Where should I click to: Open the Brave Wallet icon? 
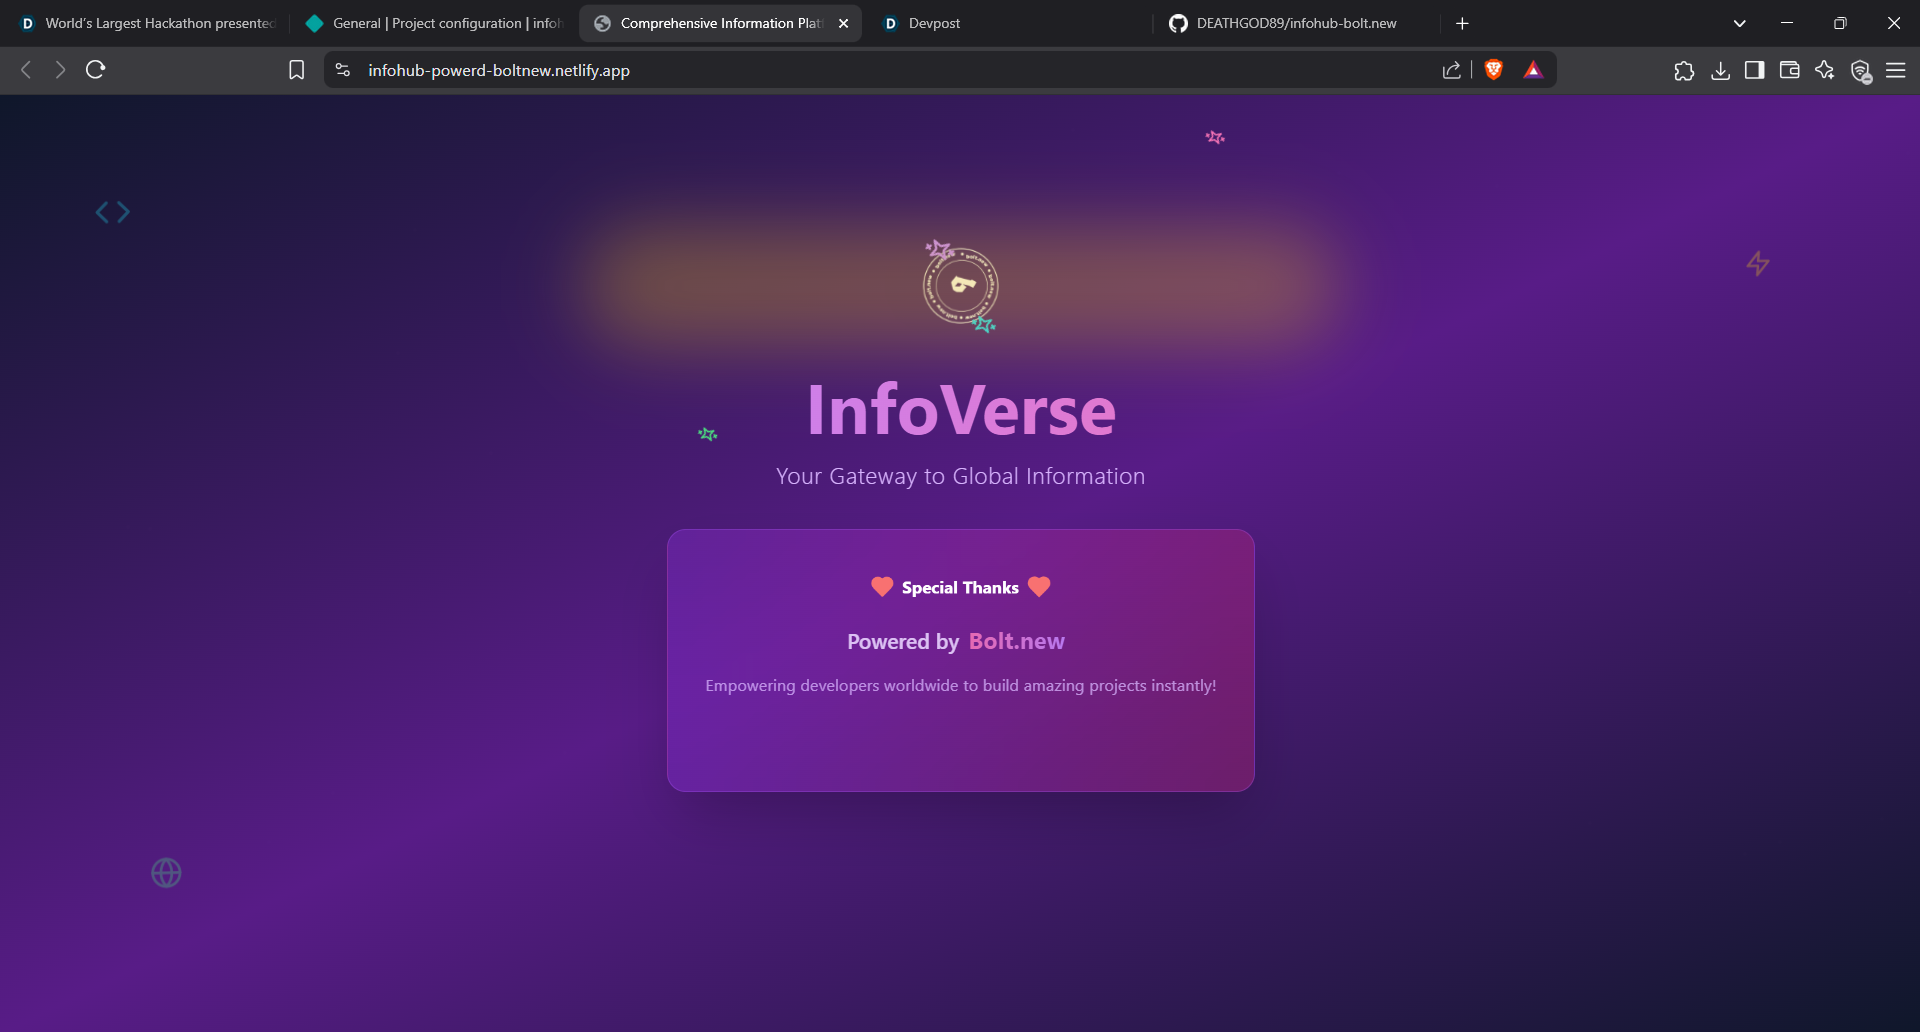tap(1790, 70)
